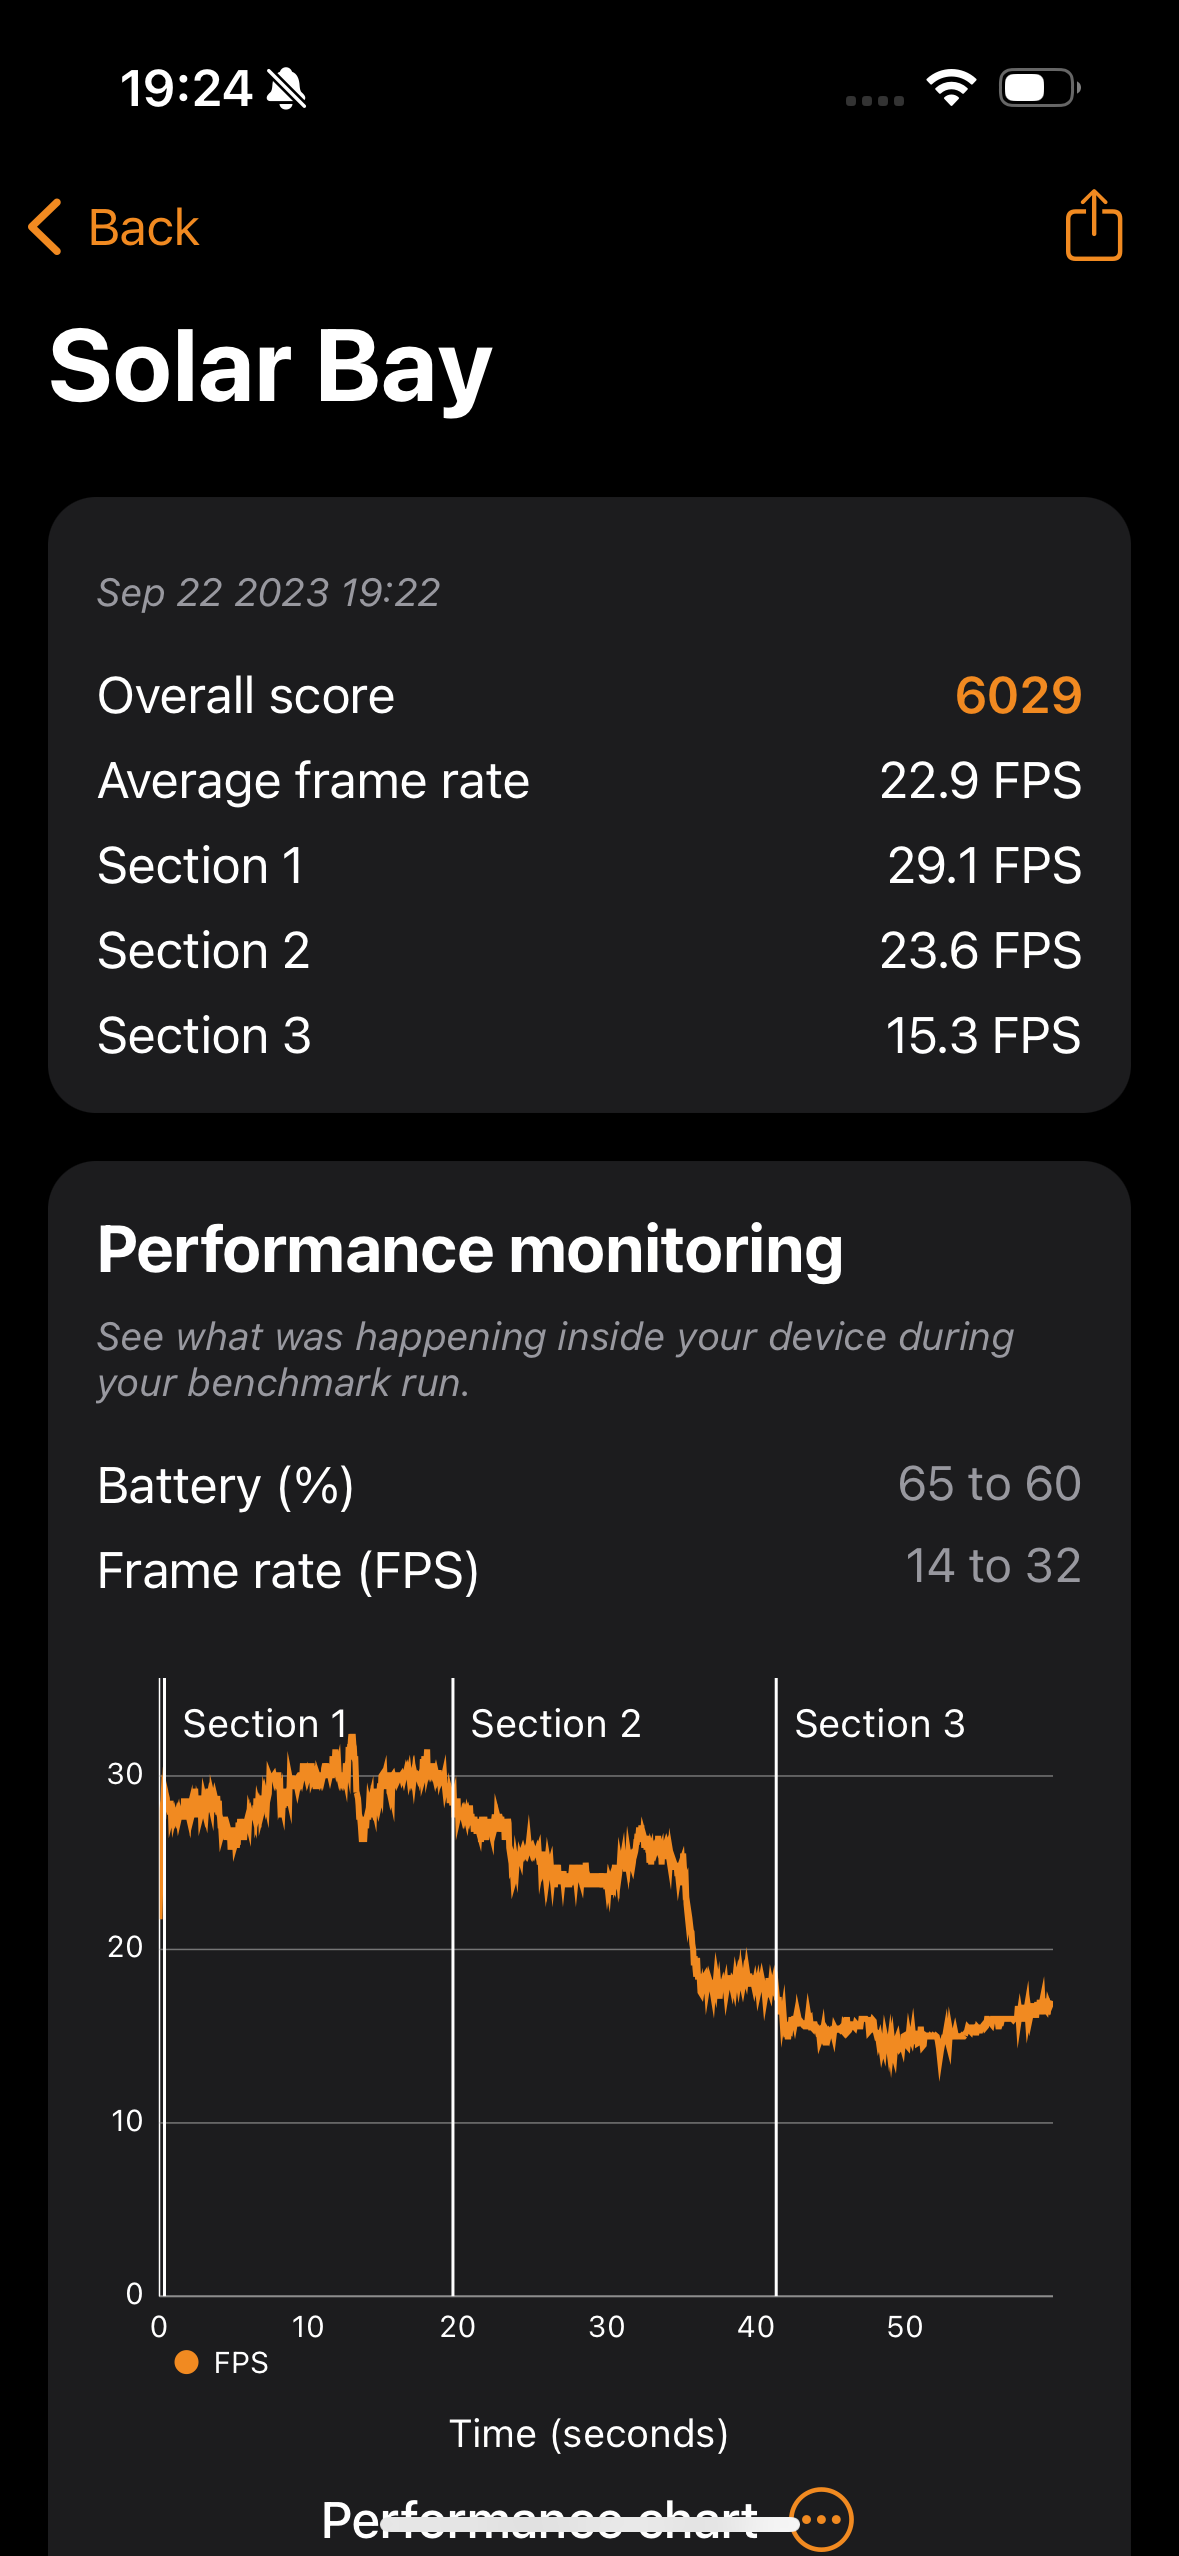
Task: Open the Performance chart link
Action: (540, 2518)
